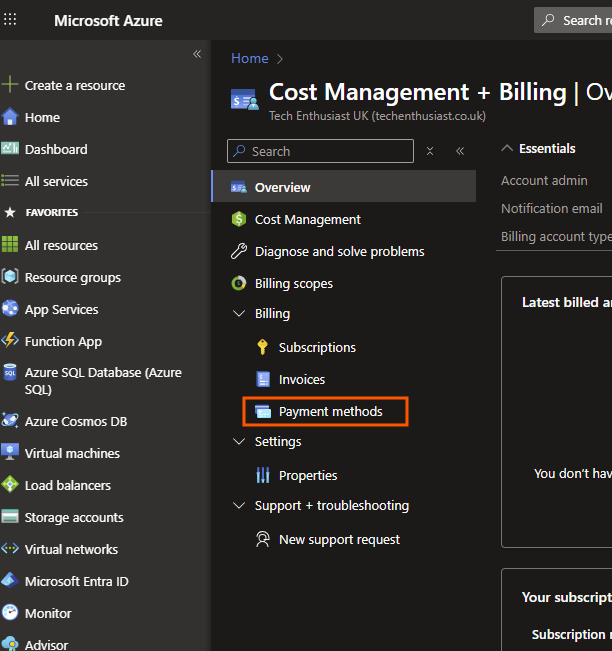Click the Payment methods card icon
The image size is (612, 651).
click(x=263, y=411)
